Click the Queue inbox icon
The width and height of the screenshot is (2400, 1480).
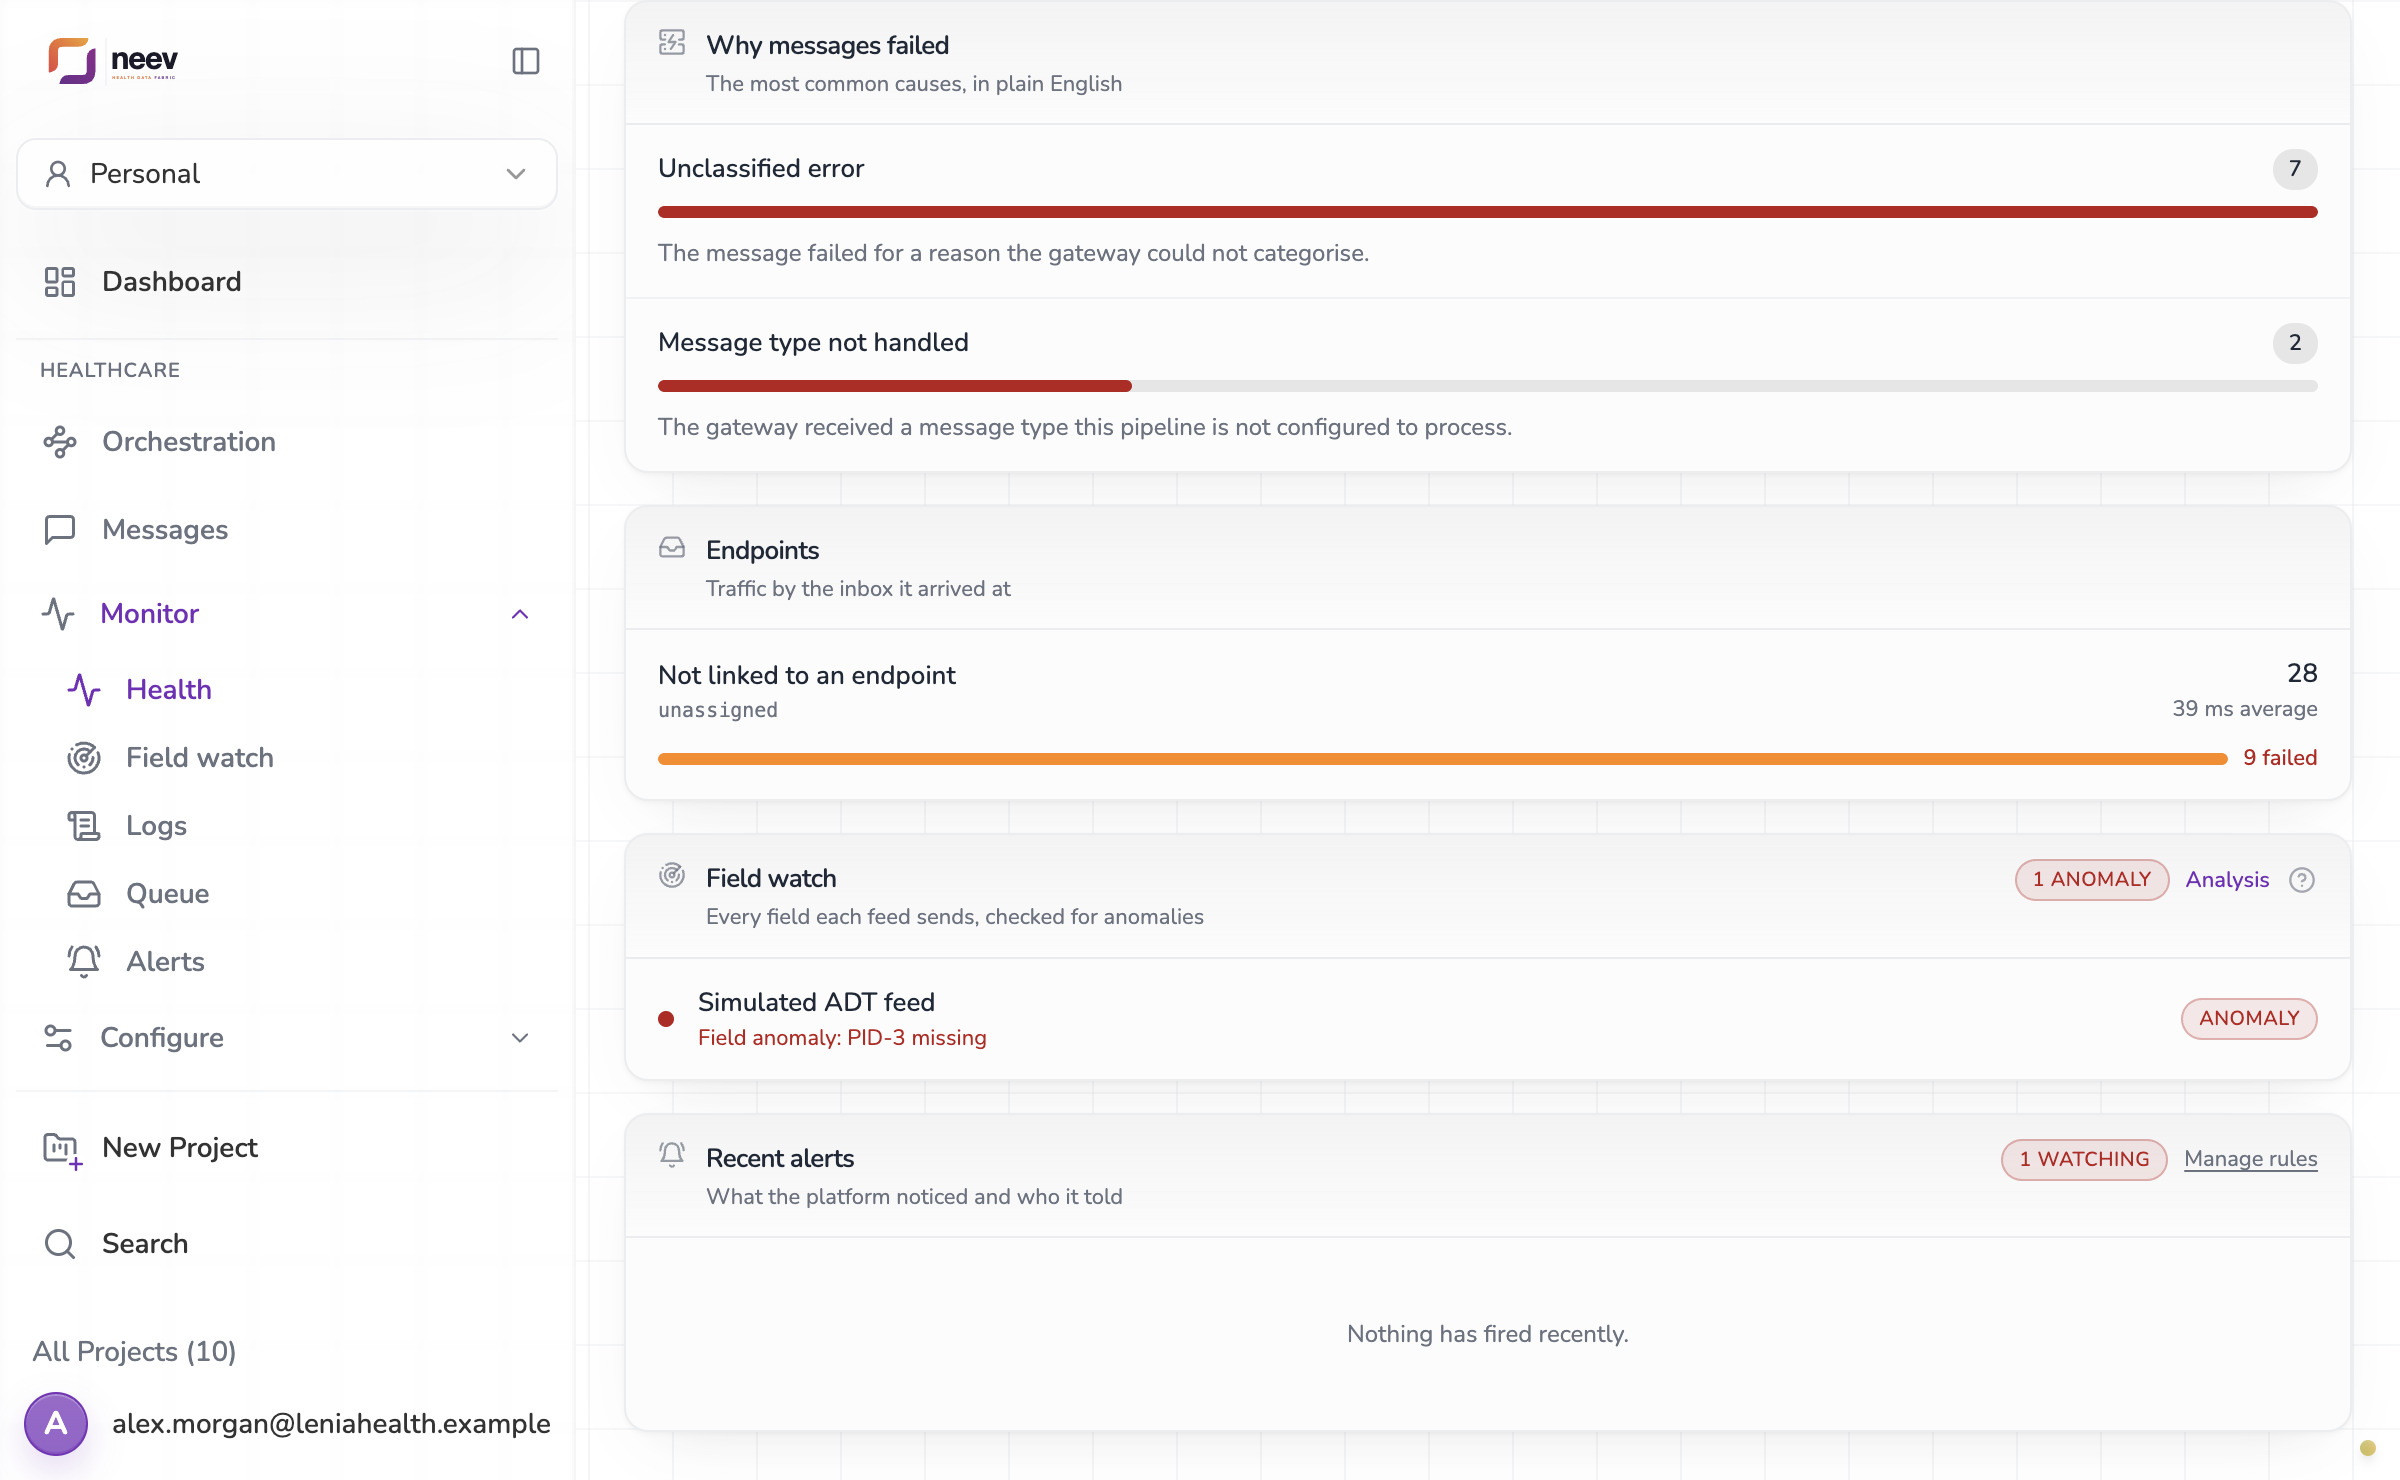pyautogui.click(x=84, y=894)
